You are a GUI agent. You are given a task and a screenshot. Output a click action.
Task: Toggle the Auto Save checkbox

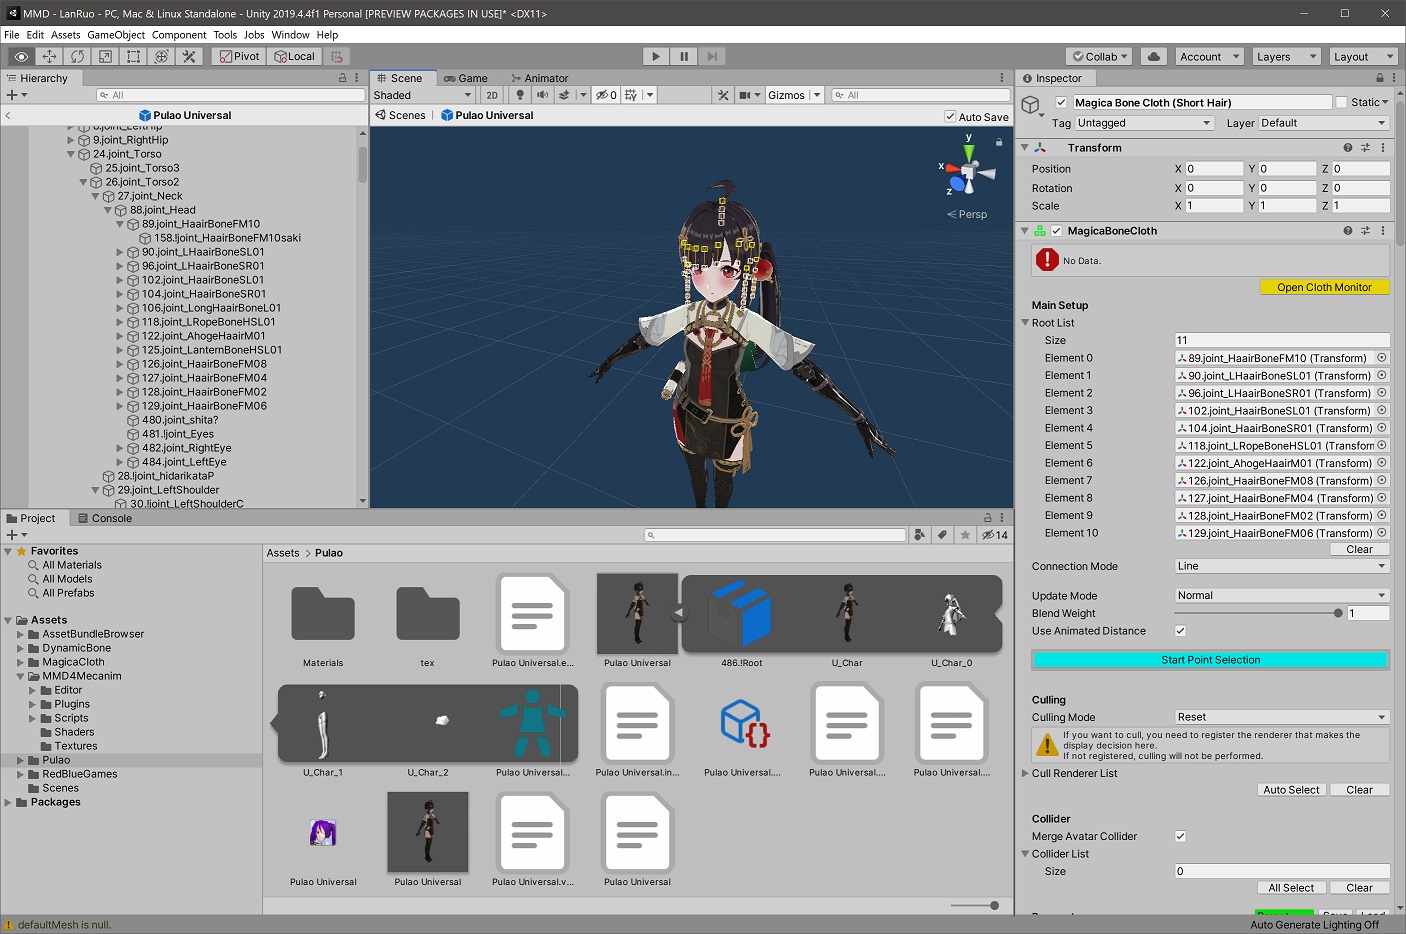pyautogui.click(x=950, y=116)
